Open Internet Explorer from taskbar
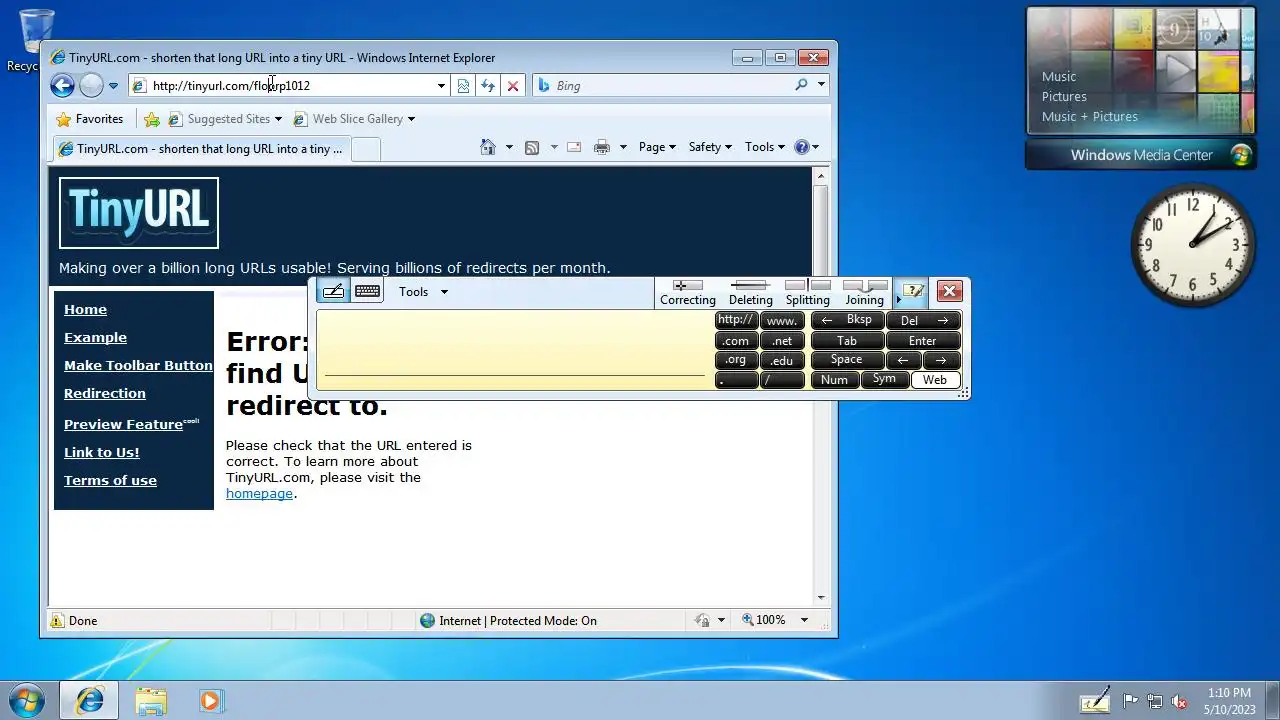 pyautogui.click(x=90, y=700)
